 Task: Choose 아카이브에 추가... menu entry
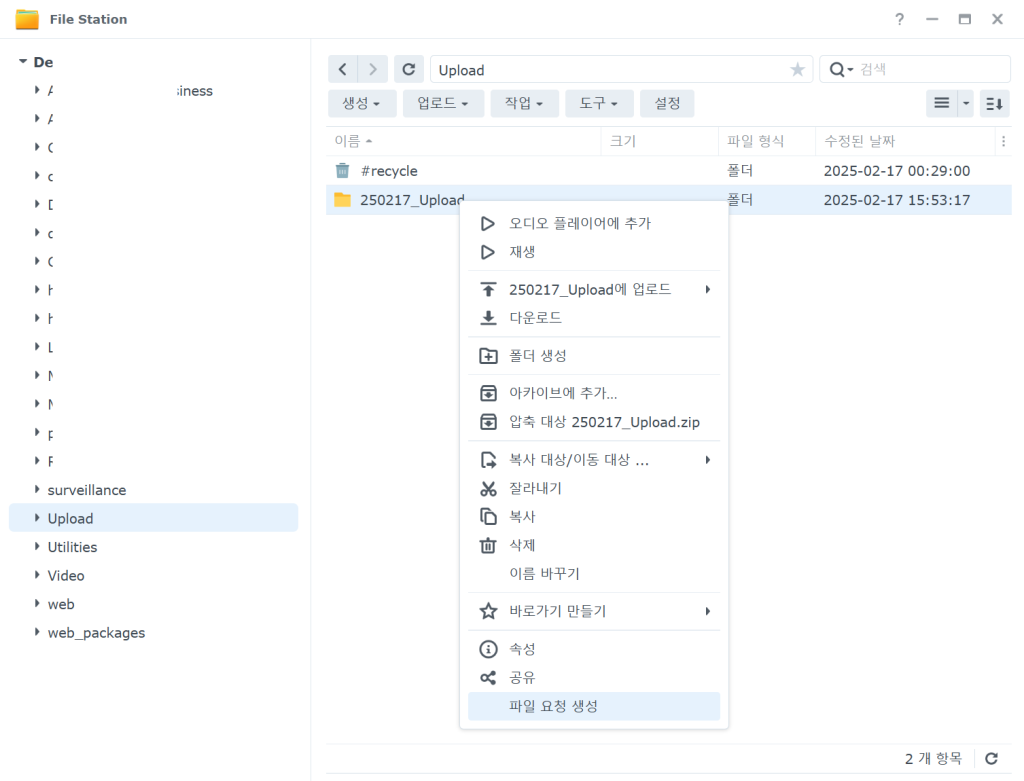(x=594, y=393)
